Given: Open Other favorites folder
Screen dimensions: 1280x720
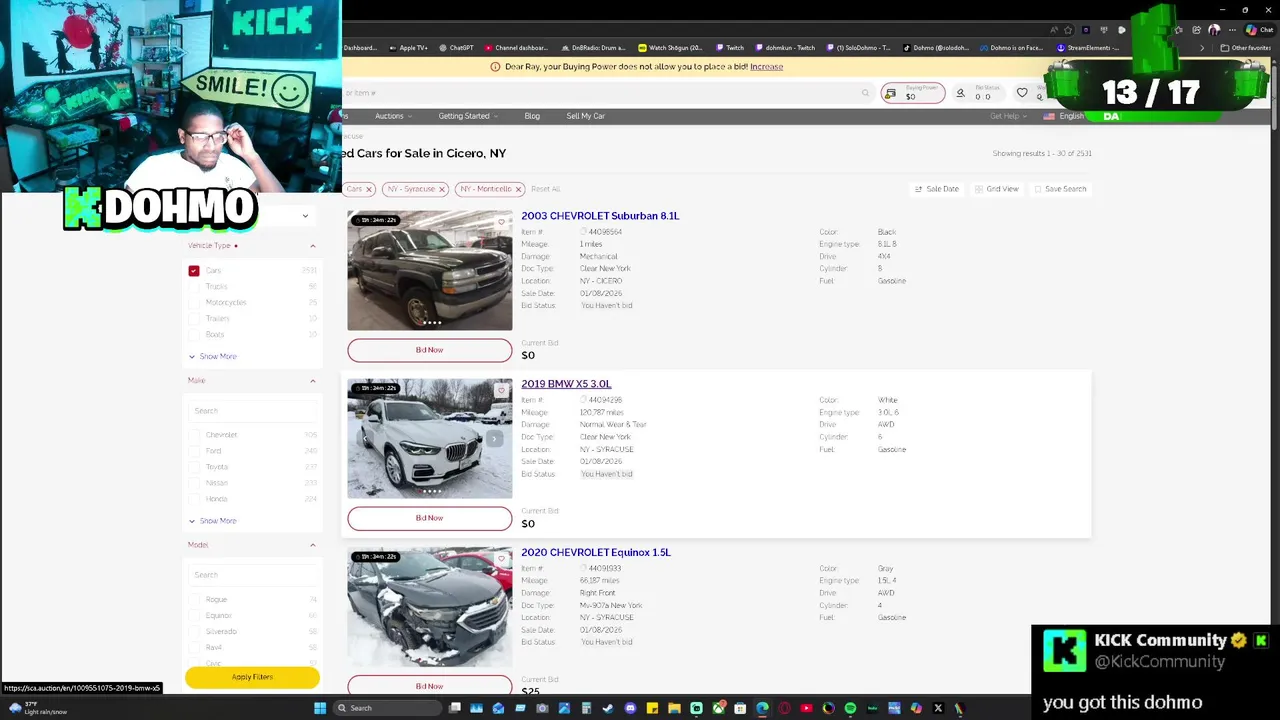Looking at the screenshot, I should 1246,48.
